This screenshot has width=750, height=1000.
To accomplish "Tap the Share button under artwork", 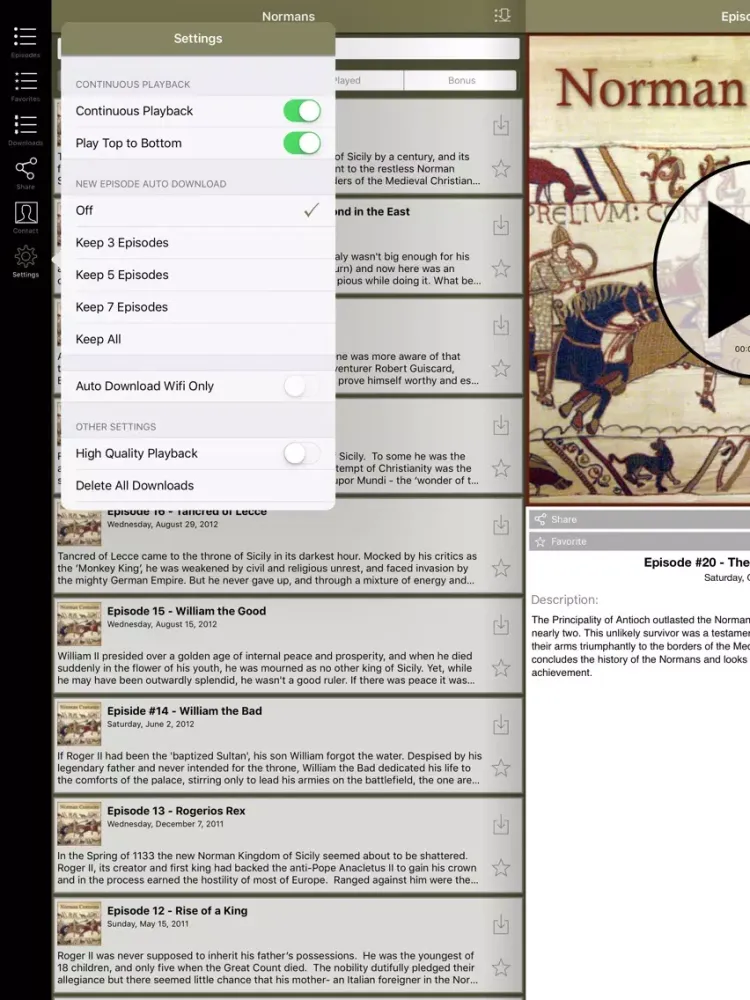I will [x=639, y=519].
